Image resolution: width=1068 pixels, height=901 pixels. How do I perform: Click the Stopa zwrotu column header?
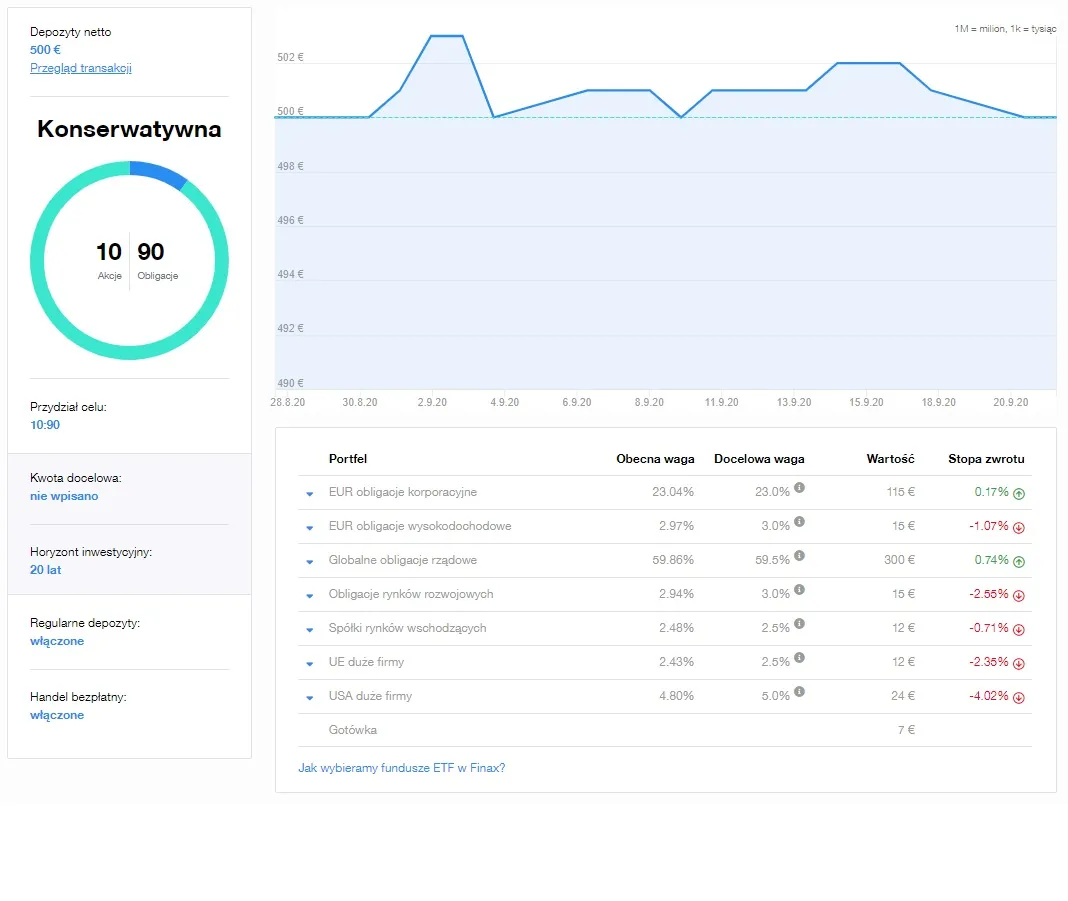coord(986,459)
